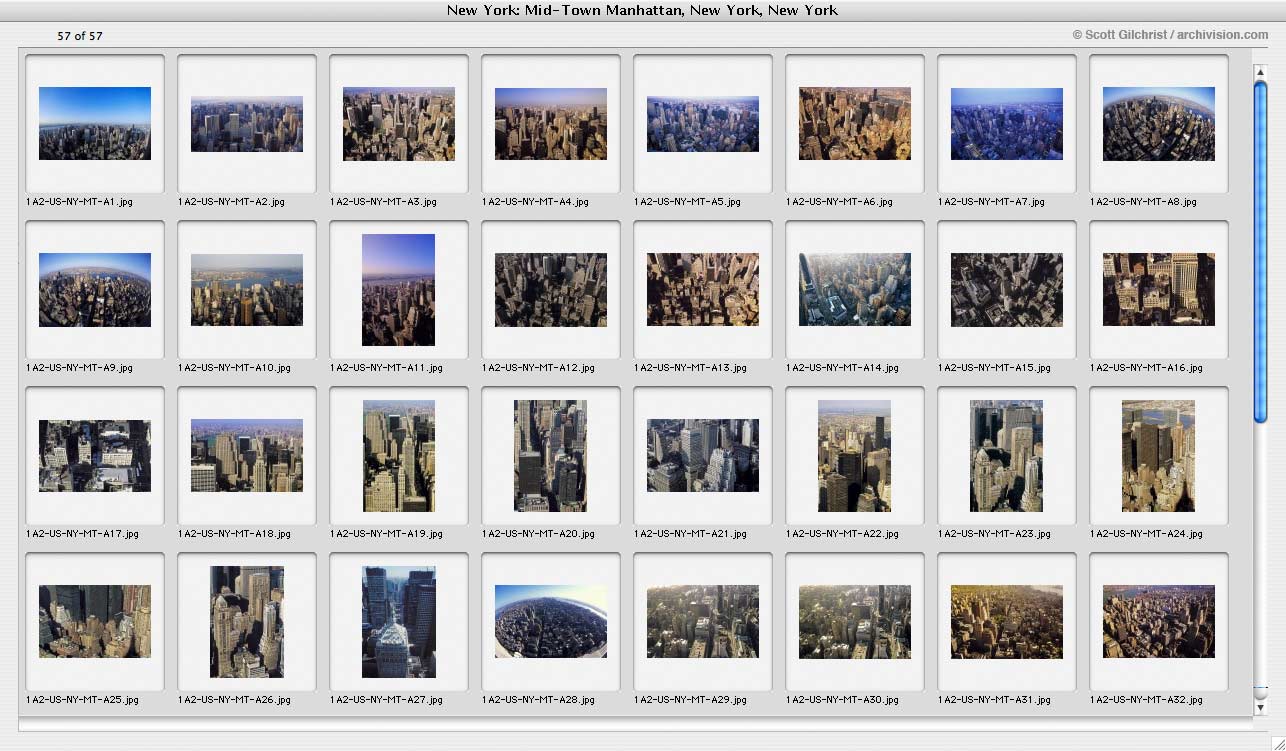Screen dimensions: 1286x751
Task: Click thumbnail 1A2-US-NY-MT-A29.jpg
Action: (703, 622)
